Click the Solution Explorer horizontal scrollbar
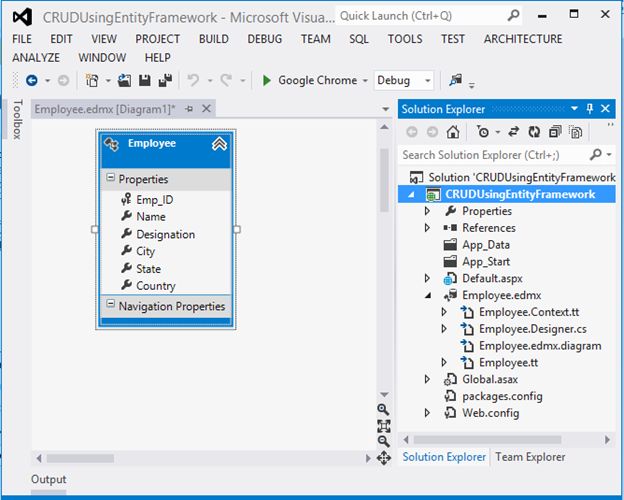Screen dimensions: 624x500 [x=488, y=439]
